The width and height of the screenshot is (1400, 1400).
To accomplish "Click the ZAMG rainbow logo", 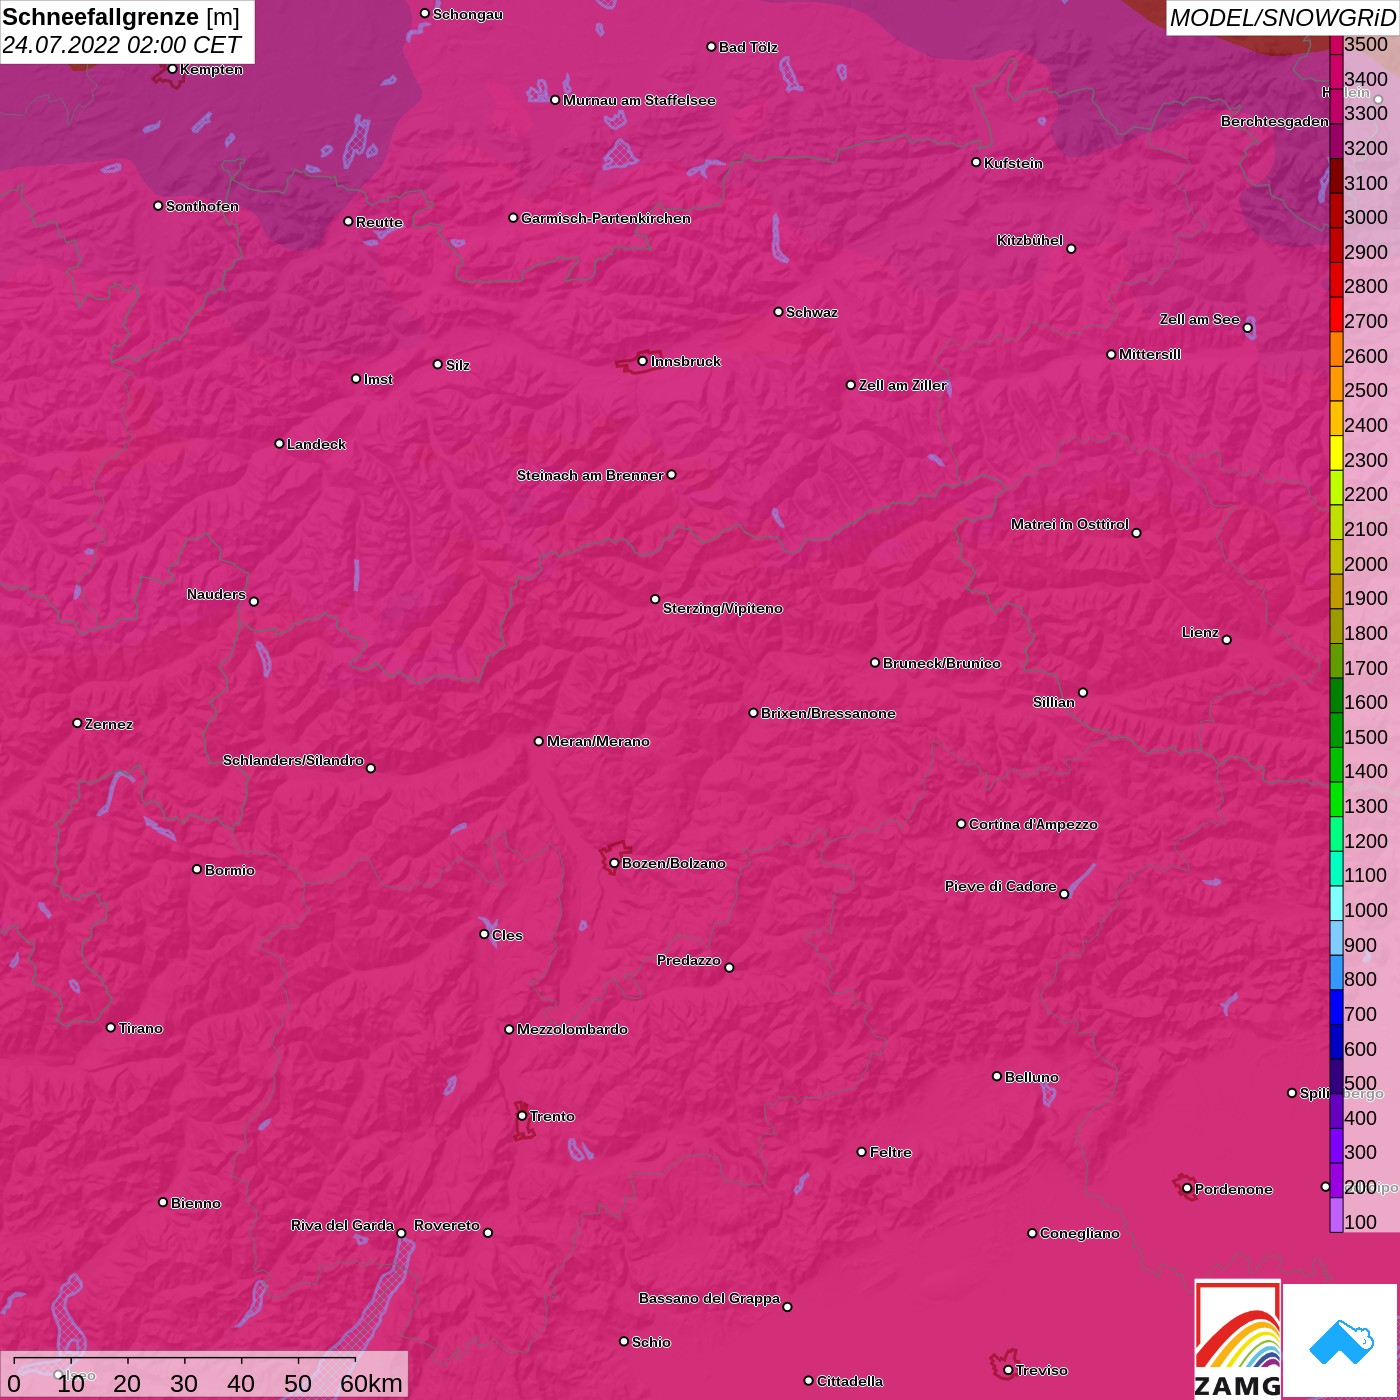I will click(1237, 1340).
